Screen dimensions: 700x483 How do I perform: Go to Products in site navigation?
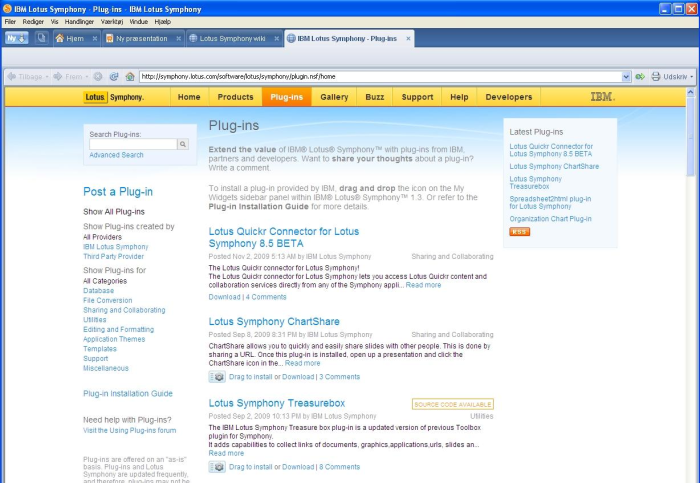point(235,97)
